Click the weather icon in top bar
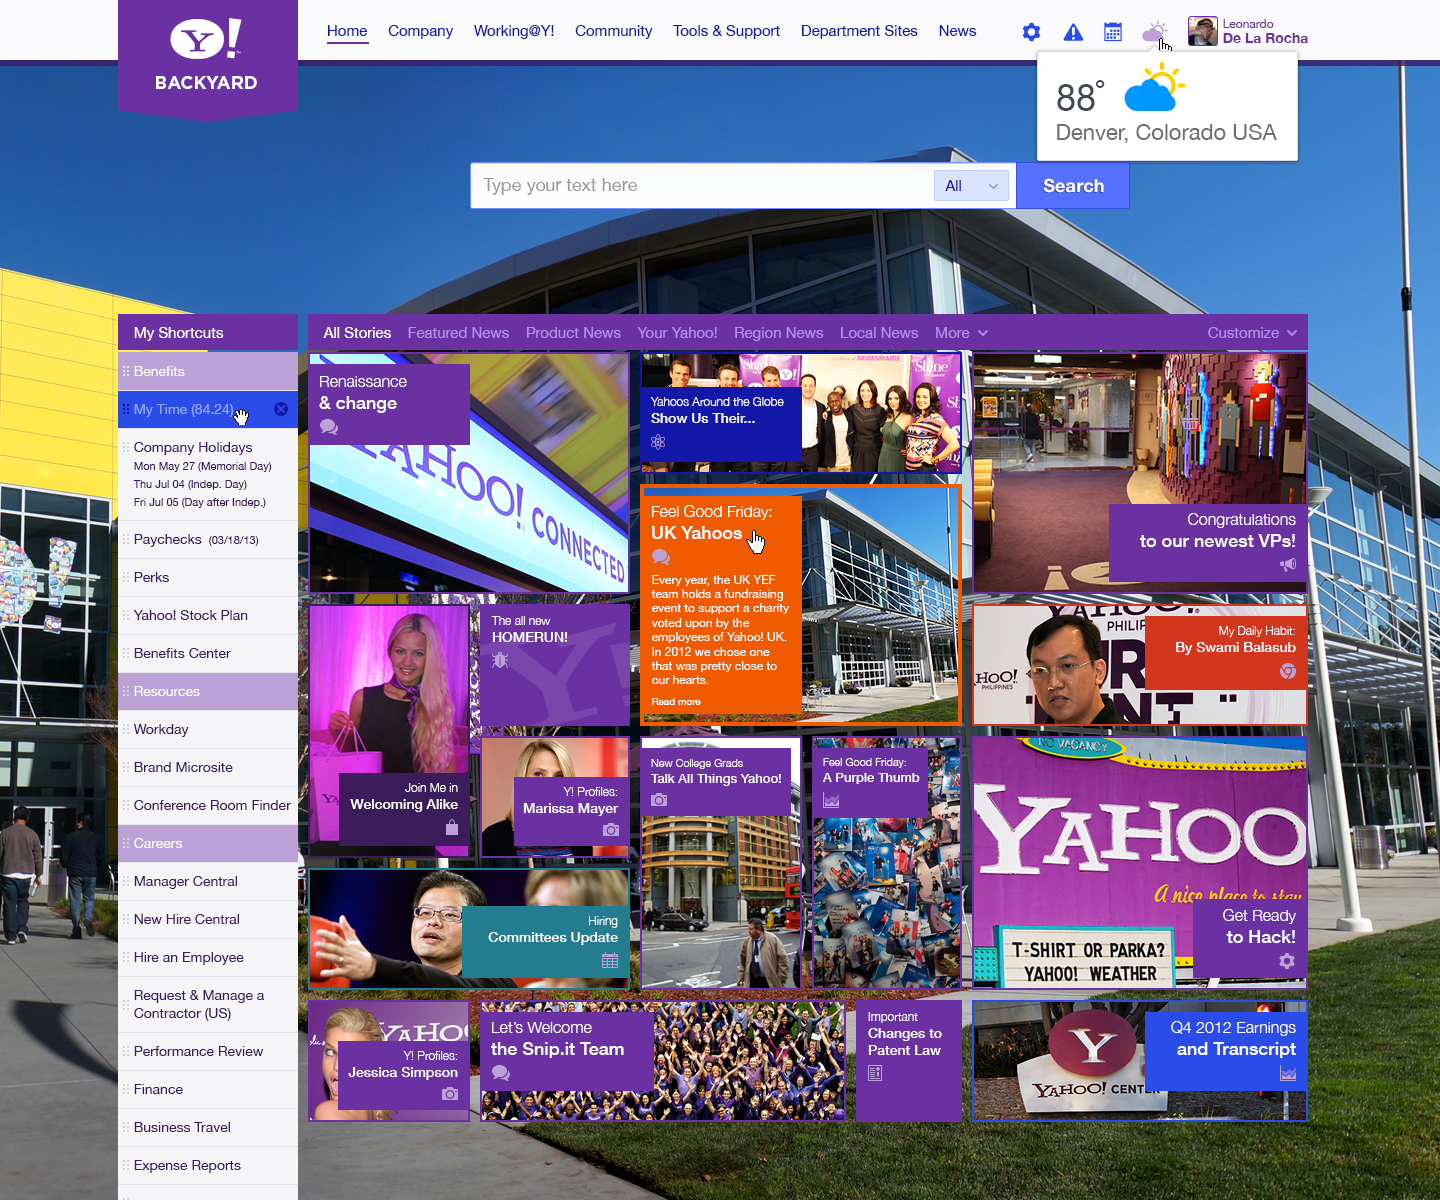The height and width of the screenshot is (1200, 1440). [1153, 32]
